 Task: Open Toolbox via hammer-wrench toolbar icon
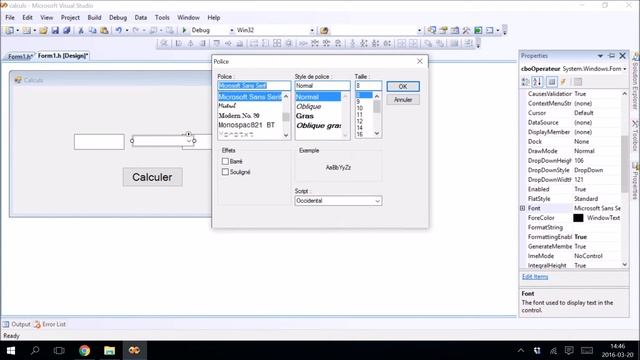point(466,30)
